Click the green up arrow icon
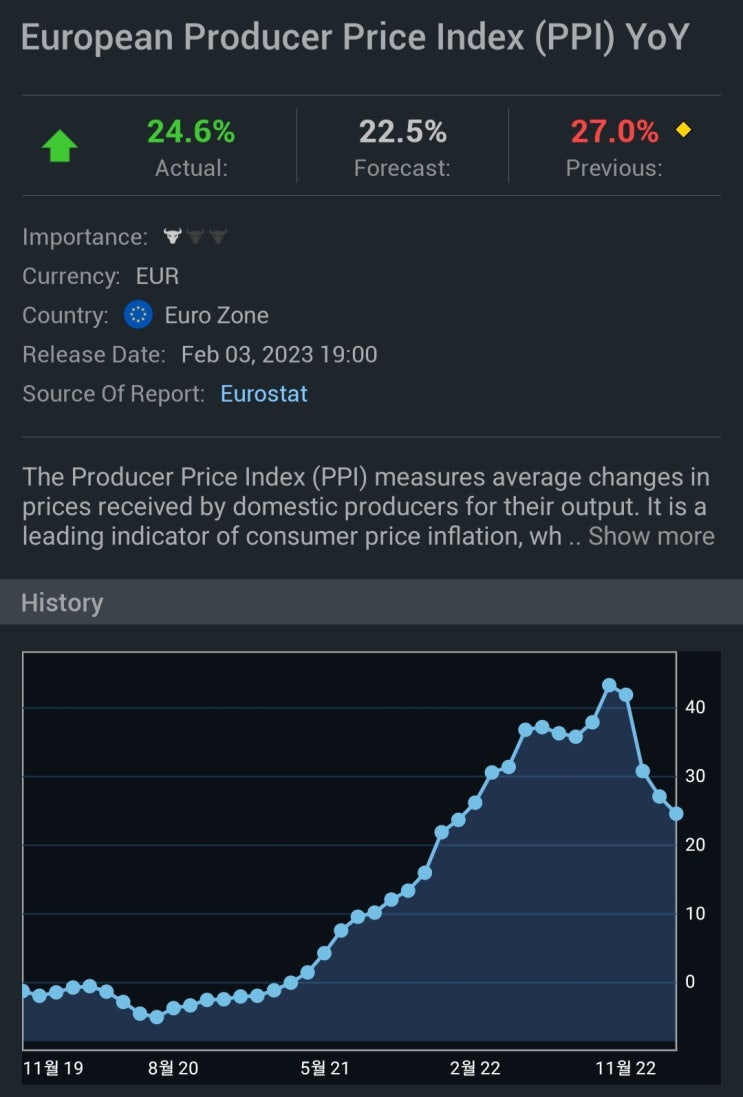Image resolution: width=743 pixels, height=1097 pixels. tap(59, 146)
